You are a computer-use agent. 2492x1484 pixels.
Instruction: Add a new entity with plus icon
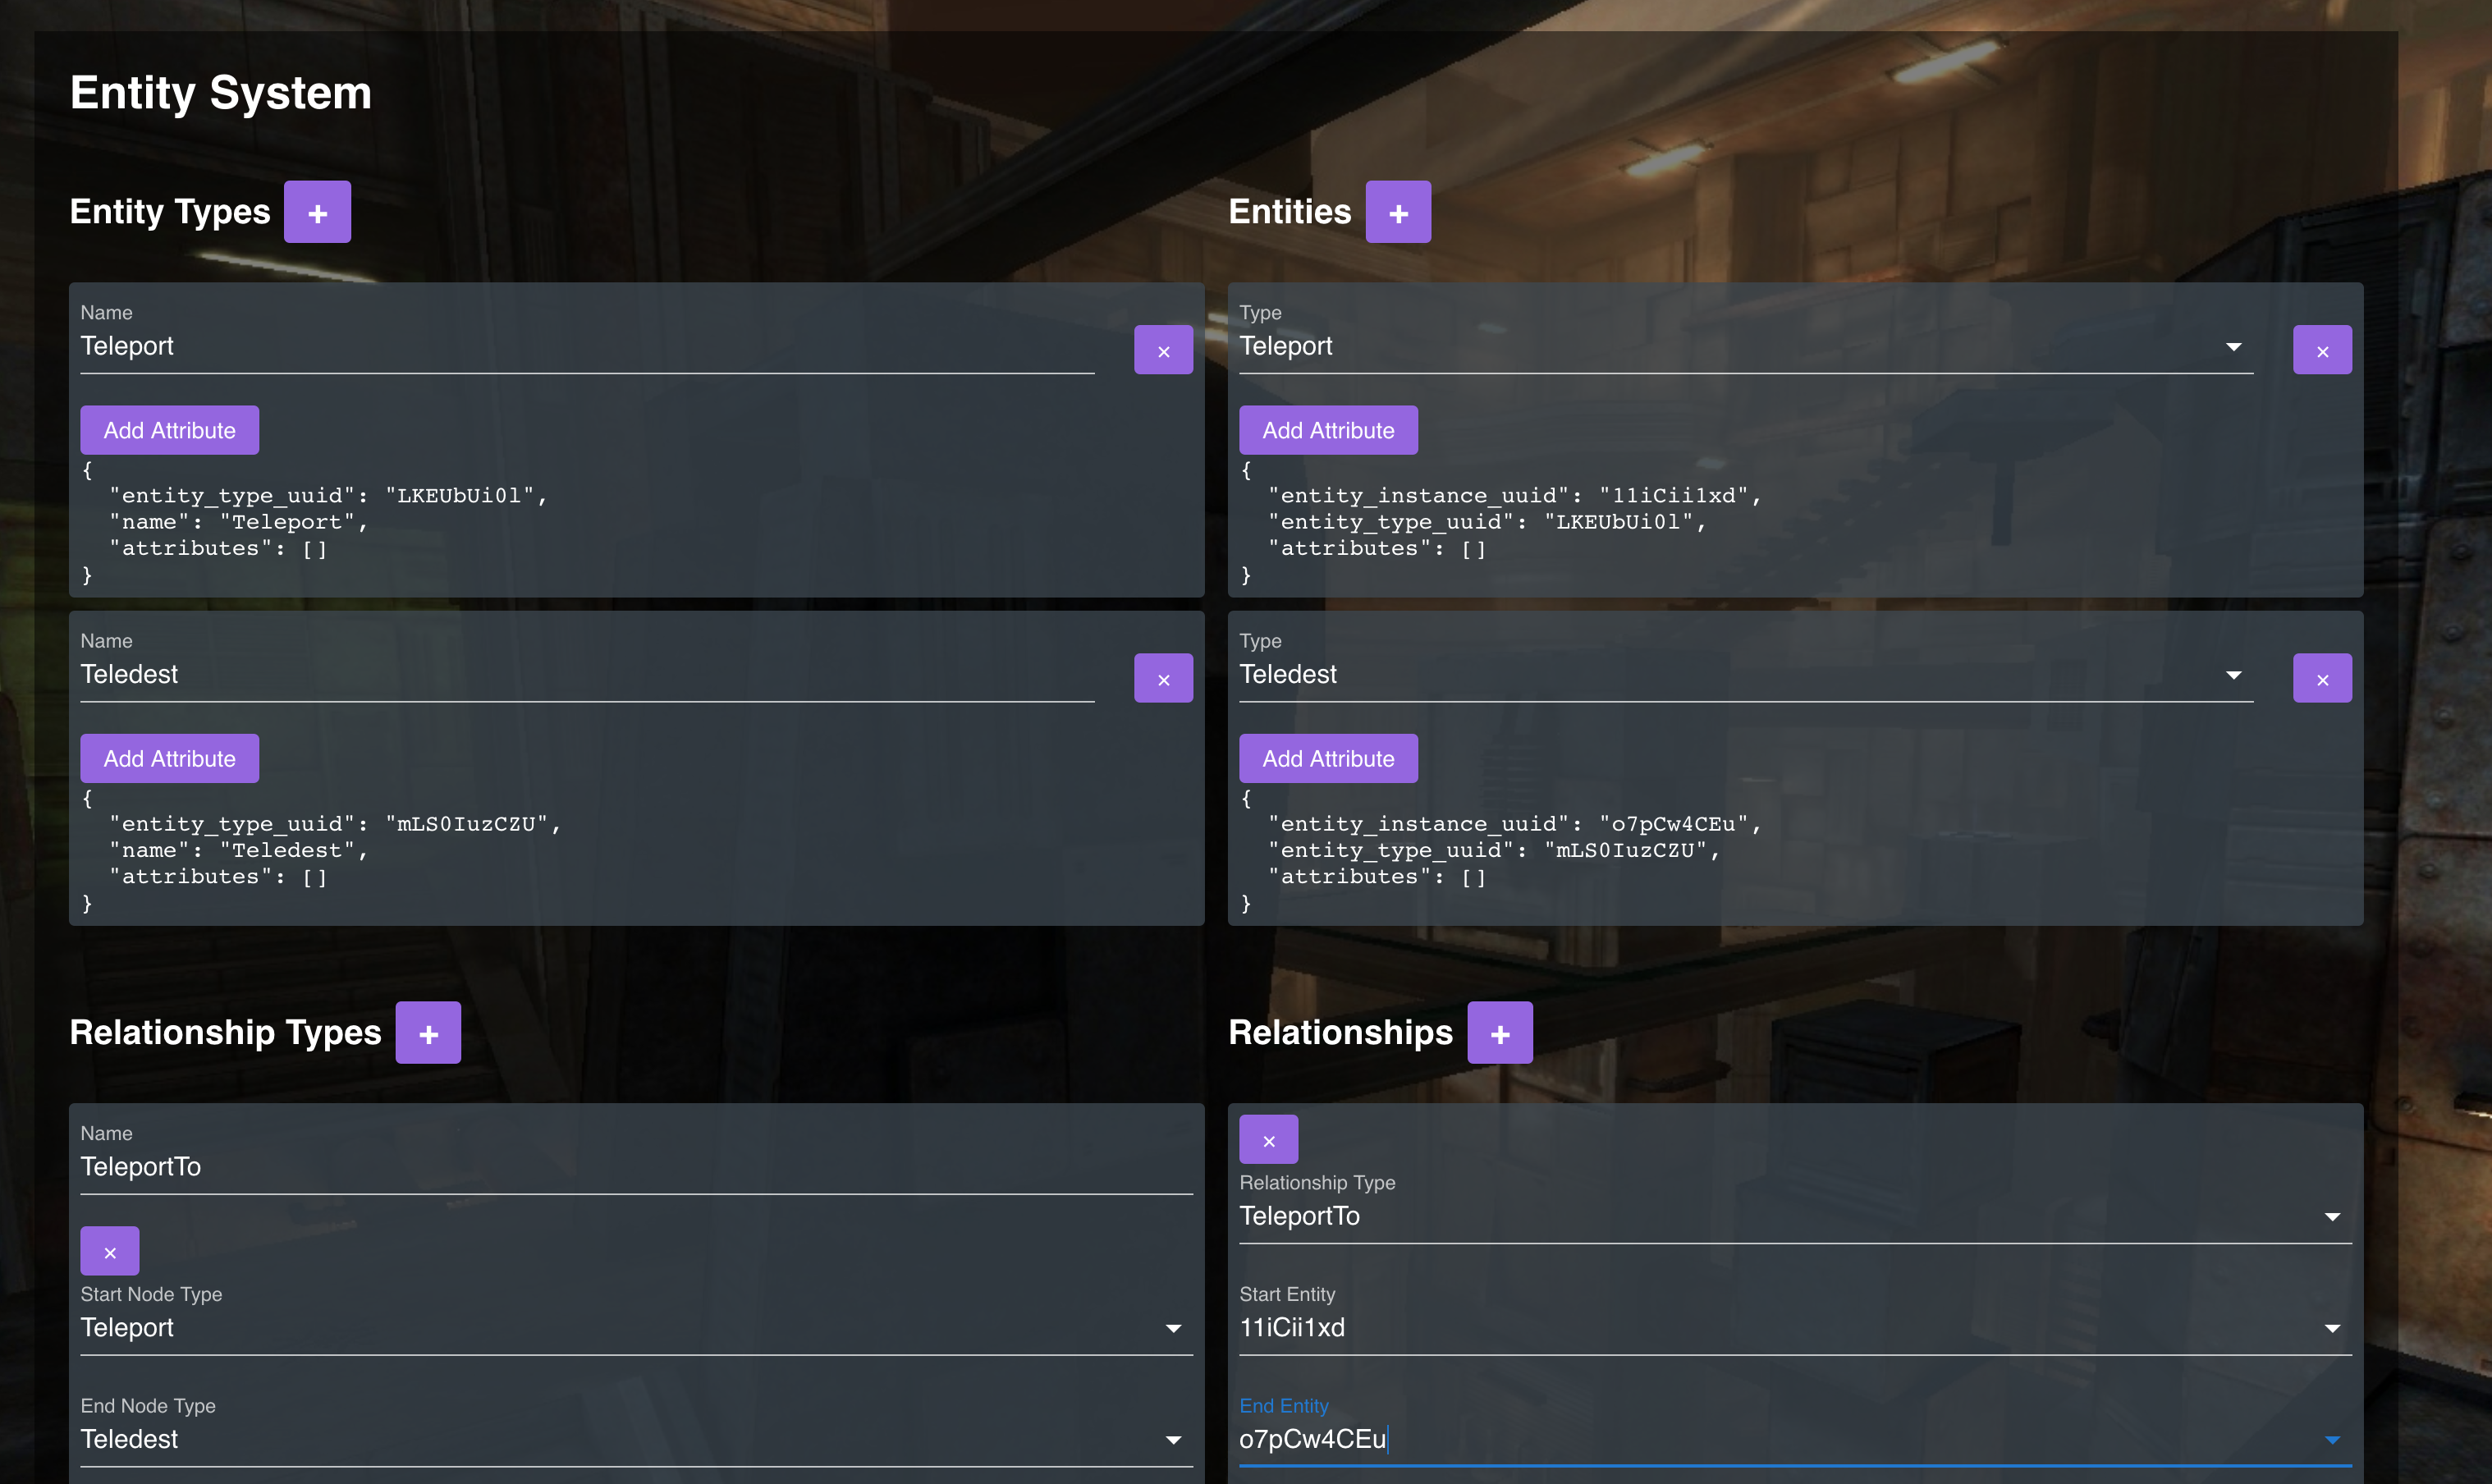point(1398,212)
